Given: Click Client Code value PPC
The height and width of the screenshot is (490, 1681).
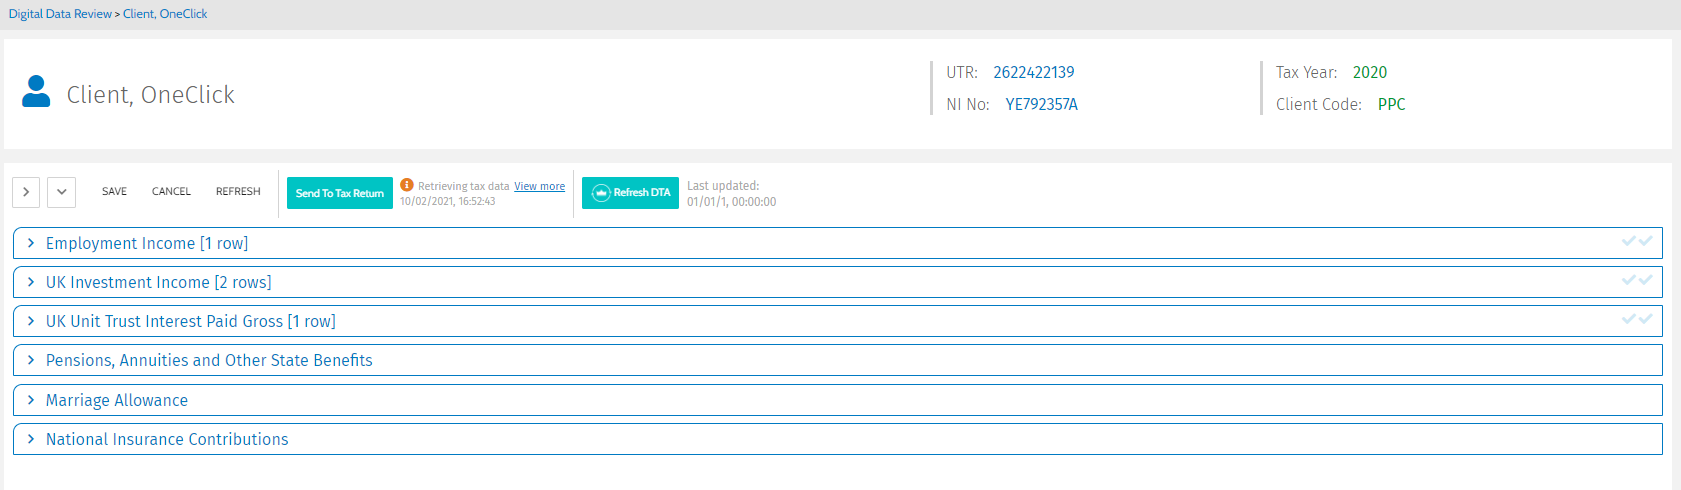Looking at the screenshot, I should click(1392, 104).
